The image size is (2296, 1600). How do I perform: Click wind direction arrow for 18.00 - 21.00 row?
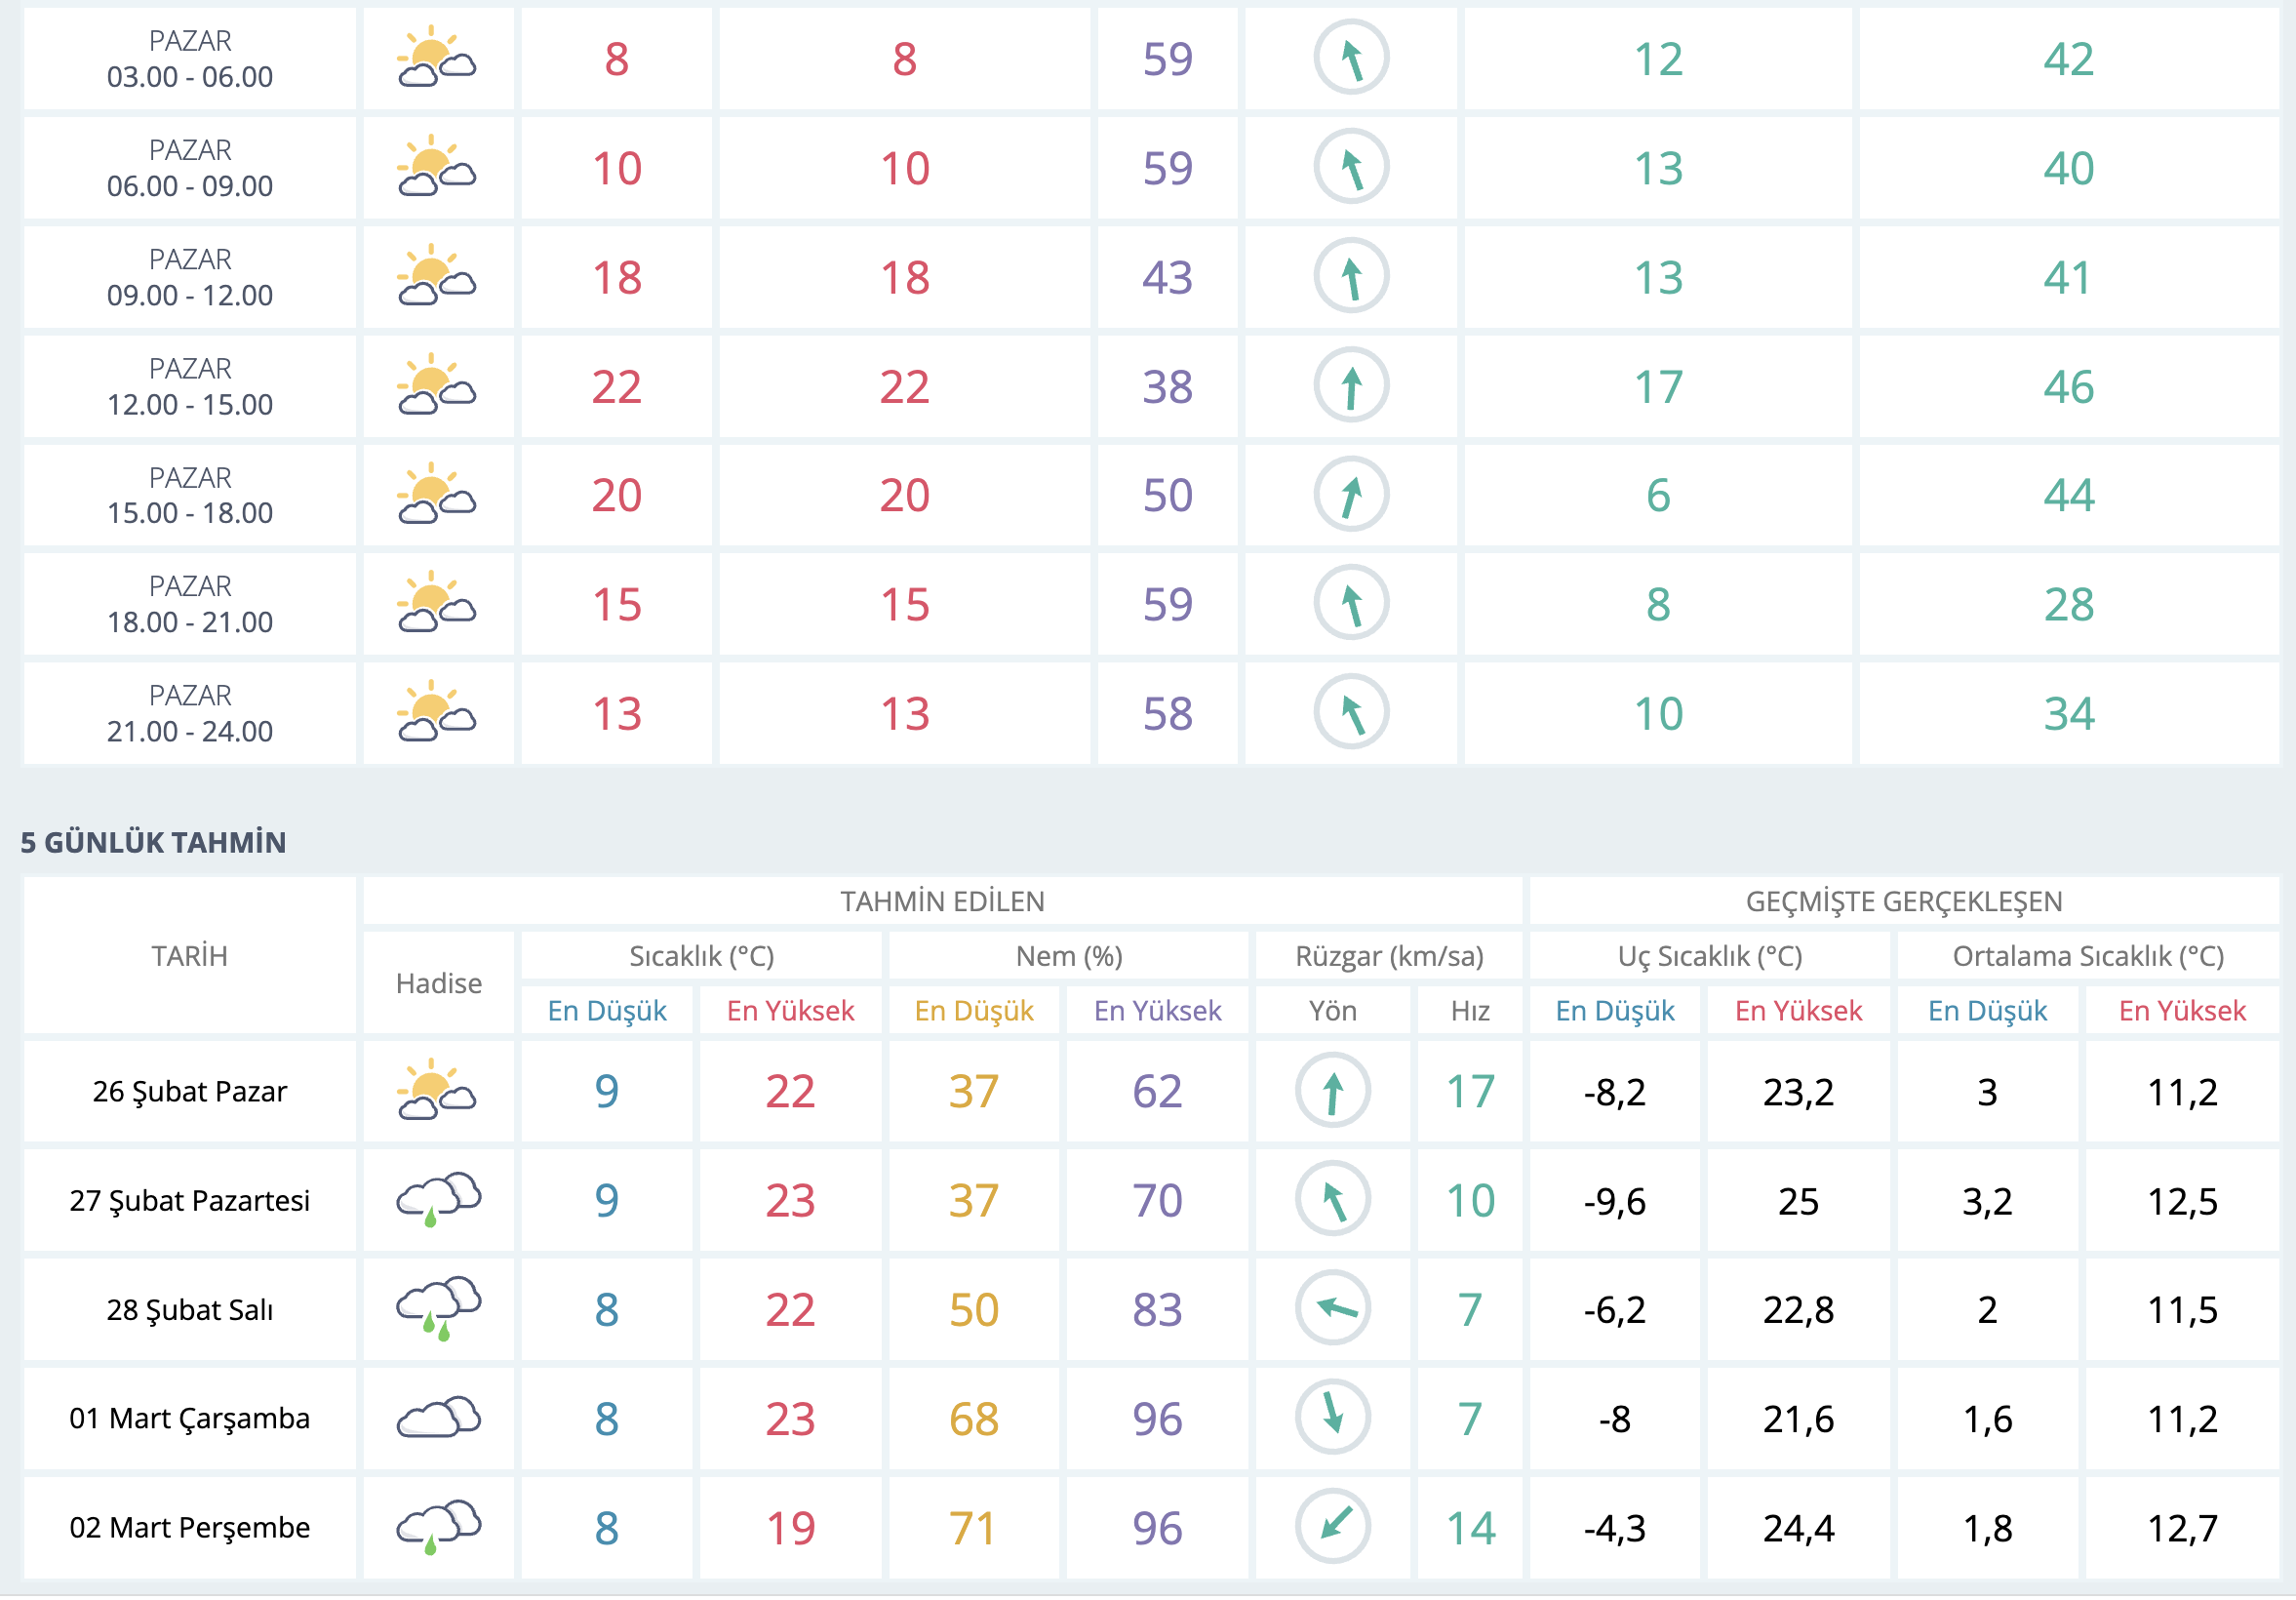point(1351,603)
